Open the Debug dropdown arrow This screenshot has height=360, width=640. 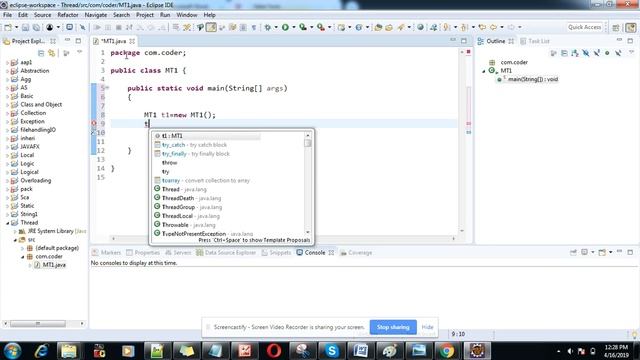click(x=276, y=27)
